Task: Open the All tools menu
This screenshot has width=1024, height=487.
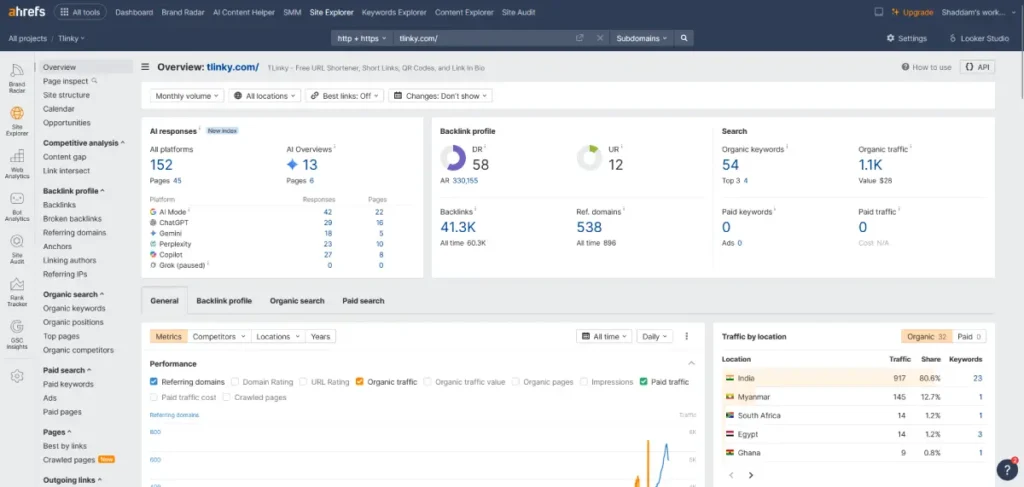Action: pyautogui.click(x=80, y=12)
